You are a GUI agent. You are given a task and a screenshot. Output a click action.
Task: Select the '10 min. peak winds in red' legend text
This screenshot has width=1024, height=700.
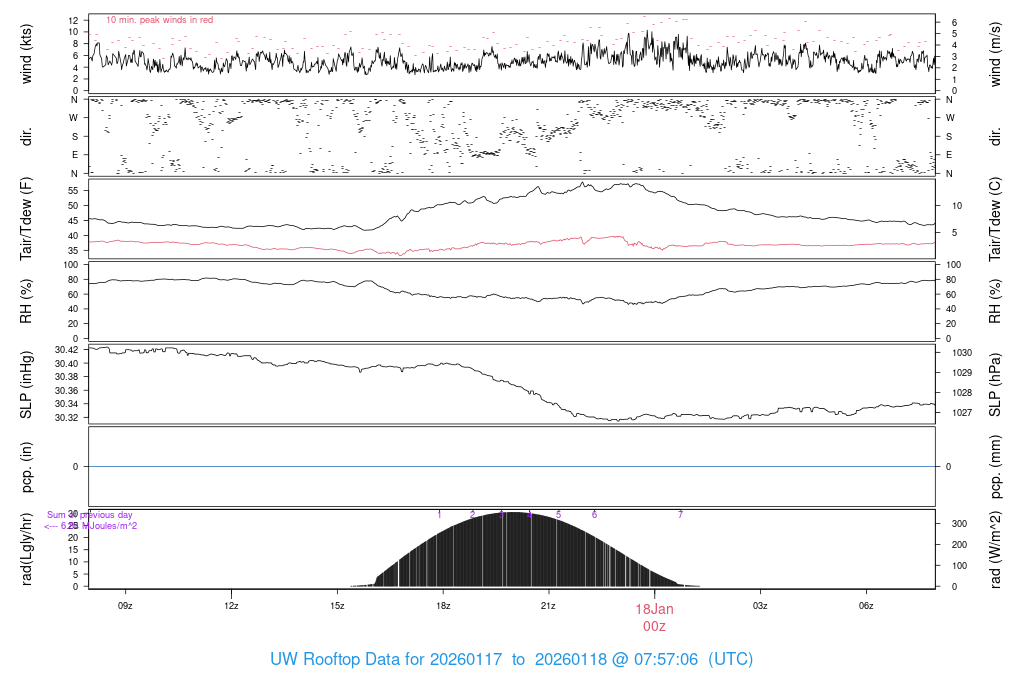click(159, 20)
